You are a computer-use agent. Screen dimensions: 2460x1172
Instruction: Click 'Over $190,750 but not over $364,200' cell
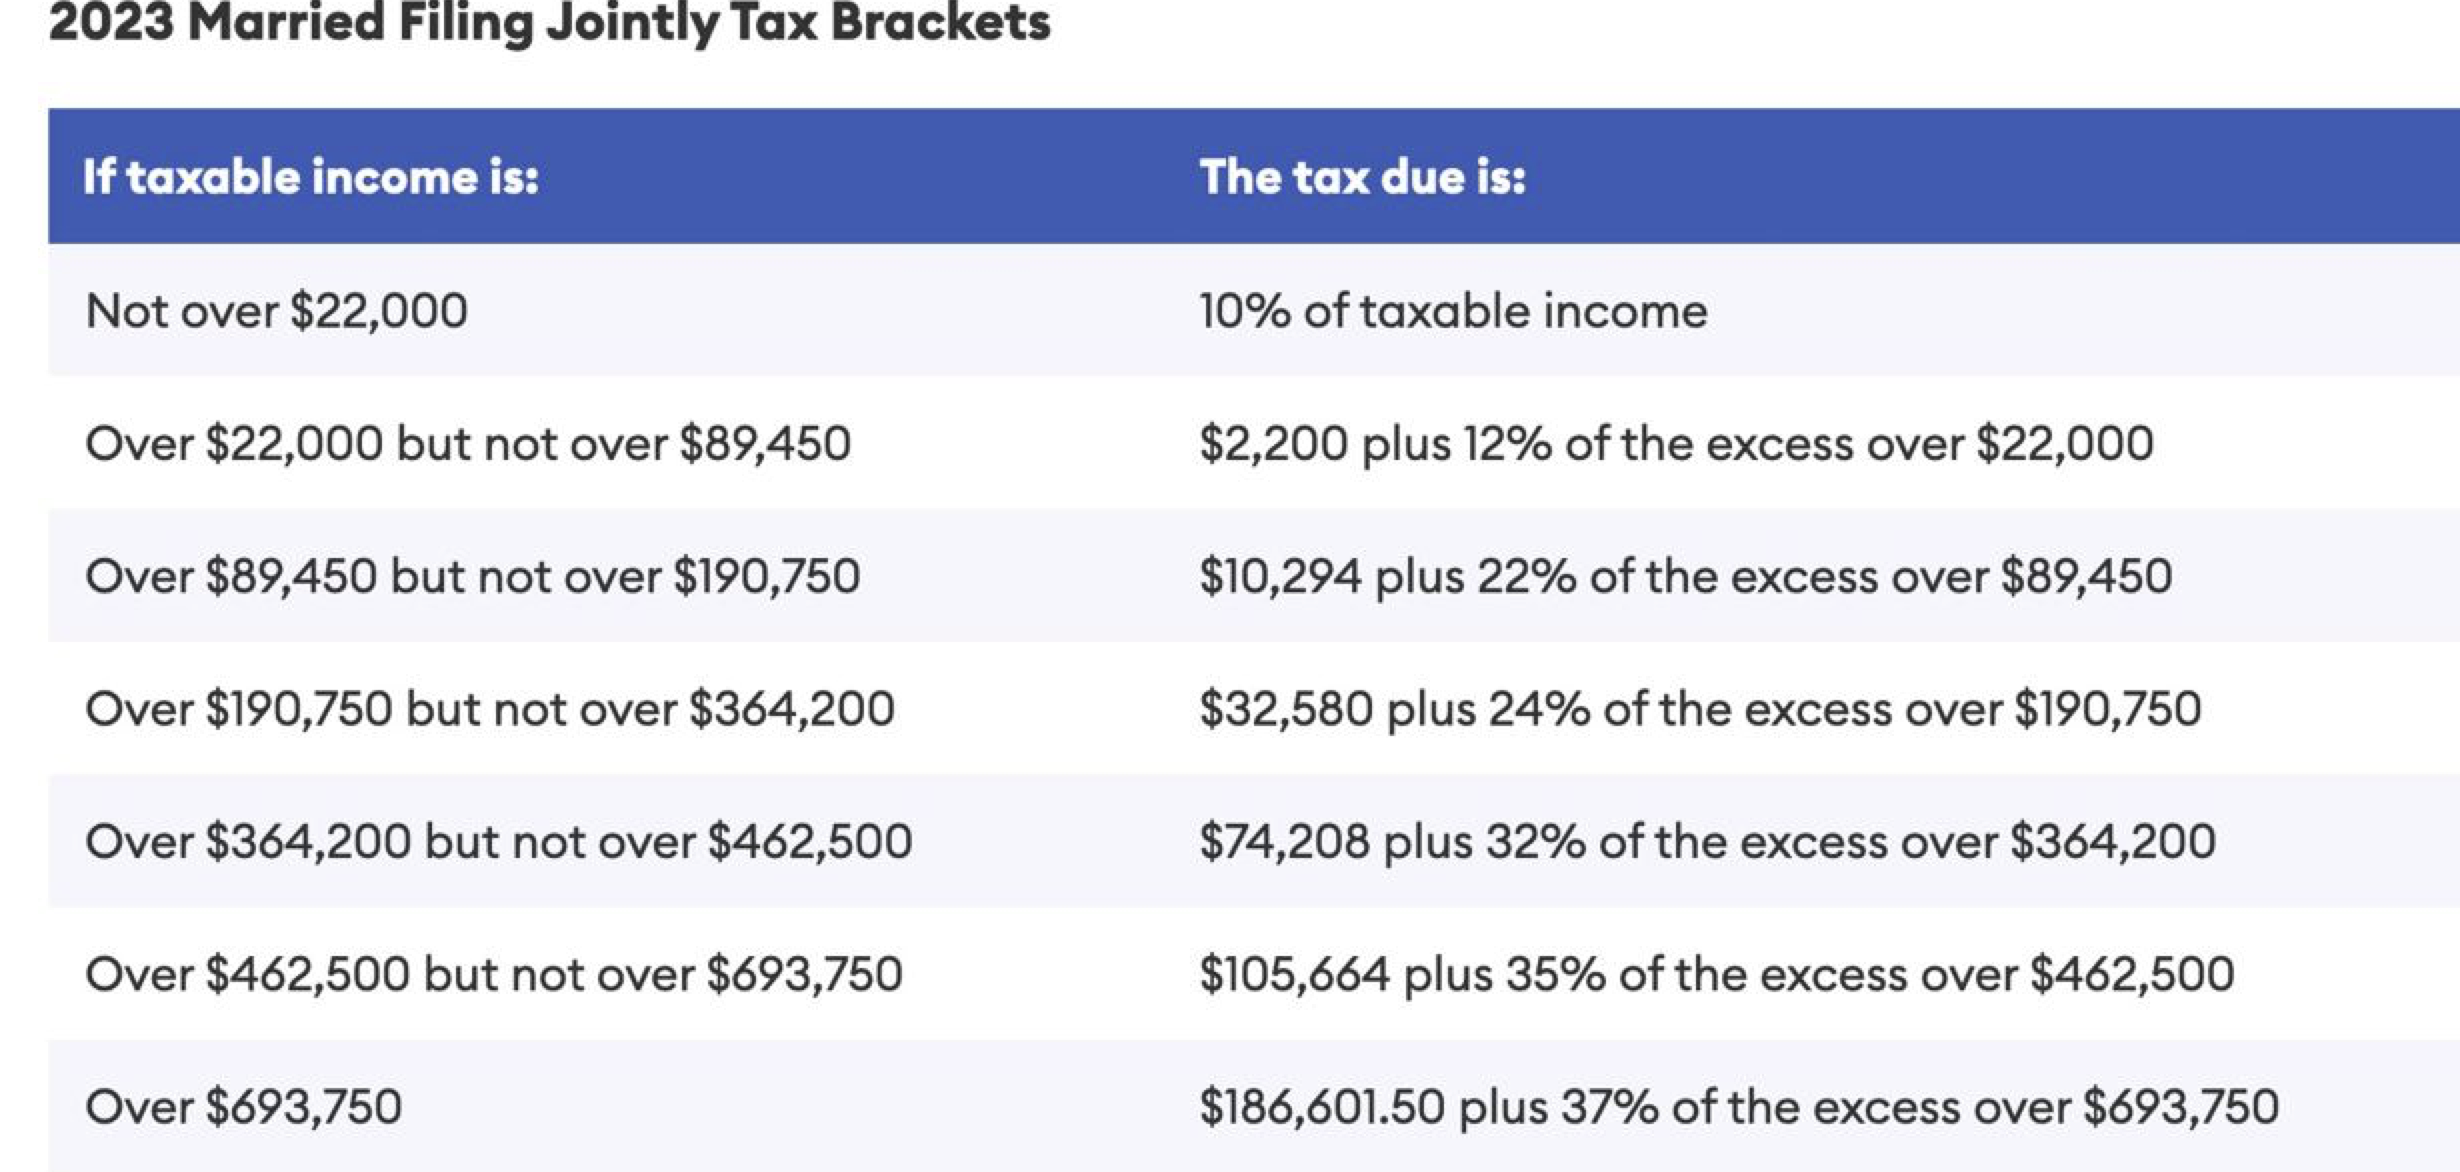[489, 709]
